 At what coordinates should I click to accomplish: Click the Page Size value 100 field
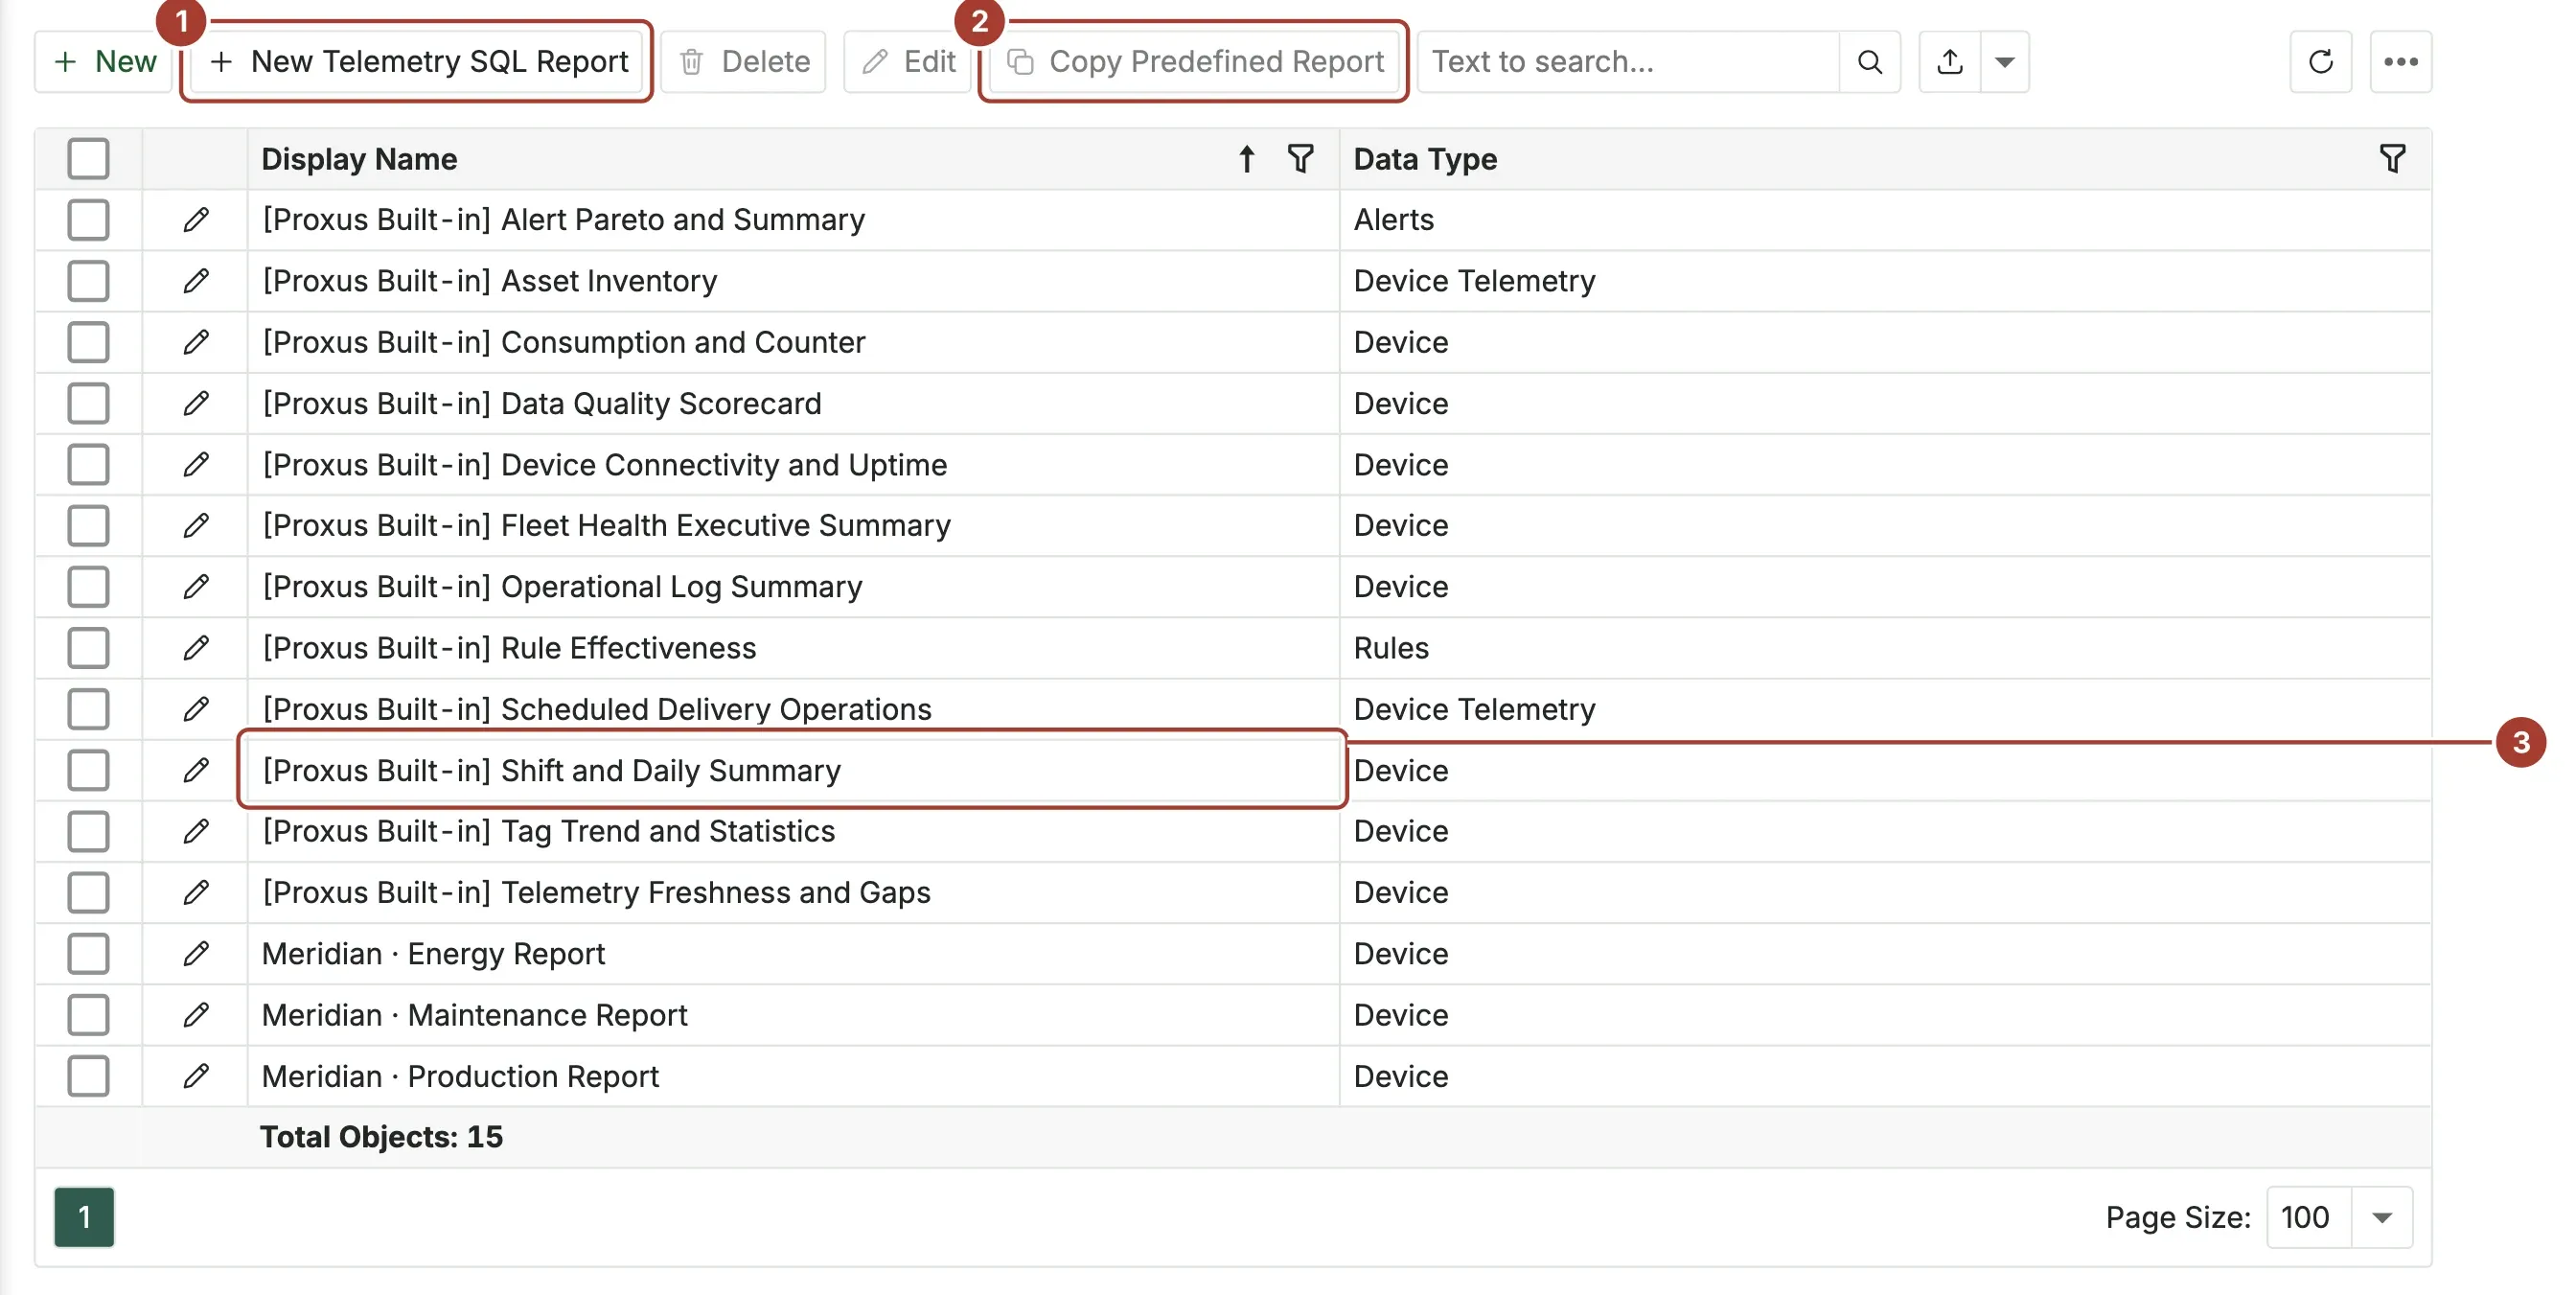[x=2308, y=1218]
